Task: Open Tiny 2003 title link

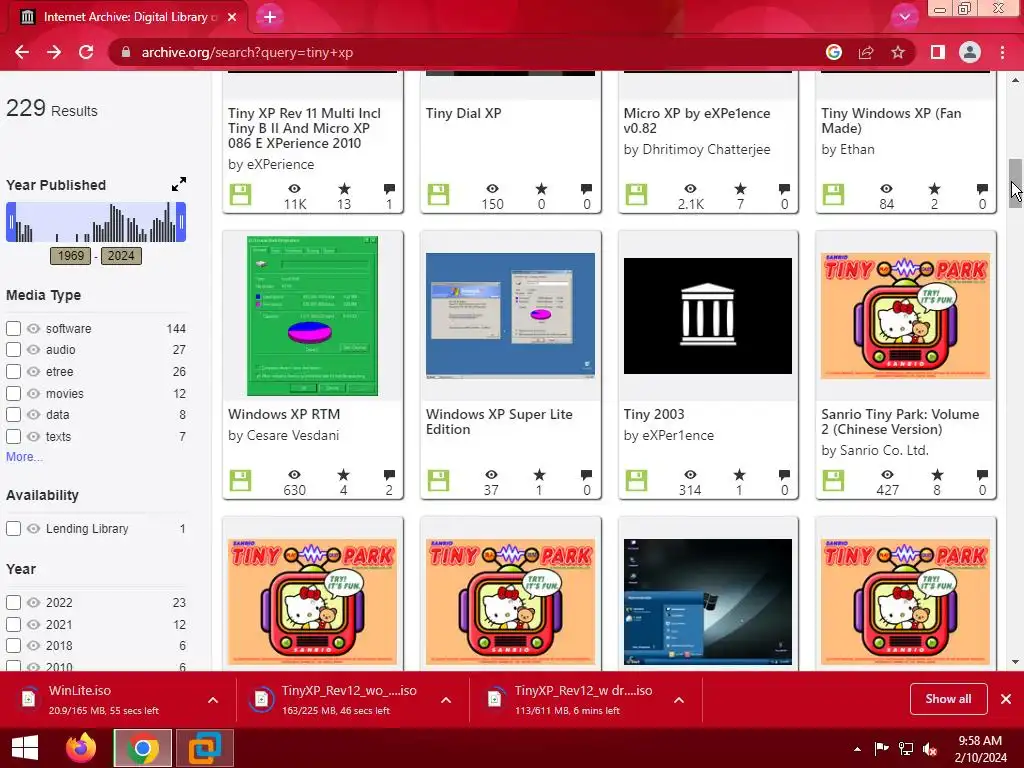Action: click(654, 414)
